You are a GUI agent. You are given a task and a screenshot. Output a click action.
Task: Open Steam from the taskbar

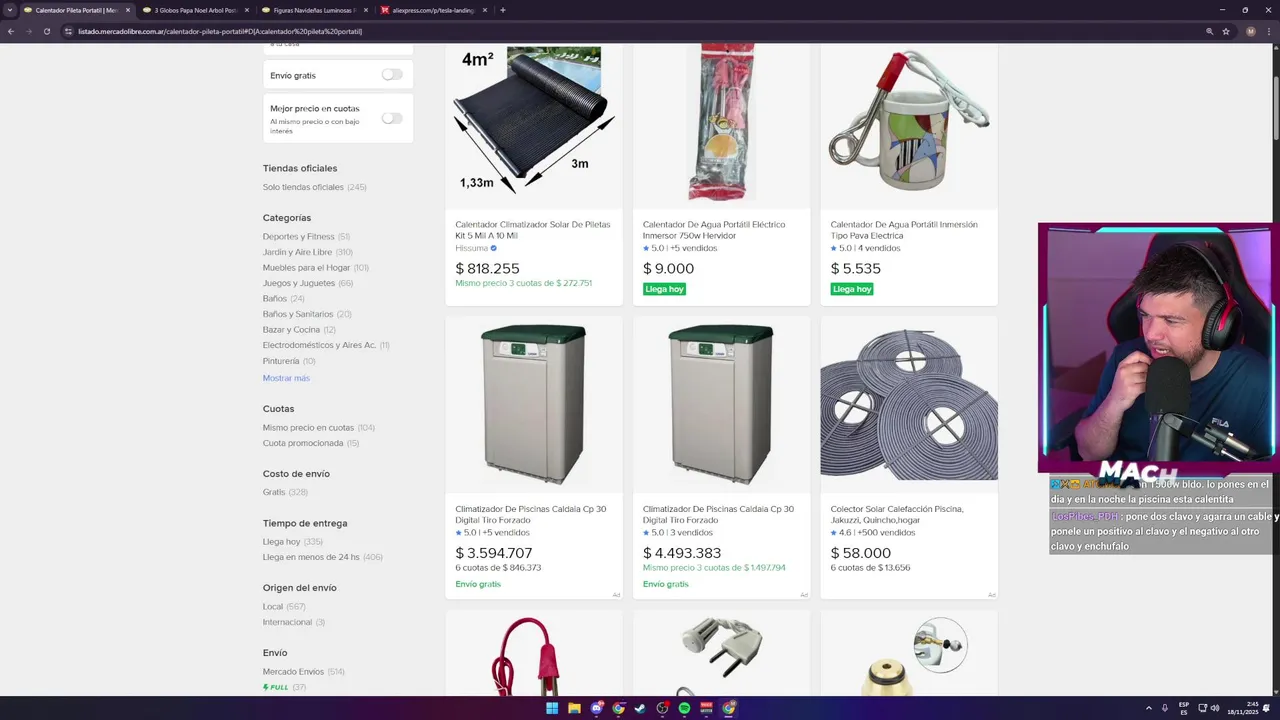(640, 708)
